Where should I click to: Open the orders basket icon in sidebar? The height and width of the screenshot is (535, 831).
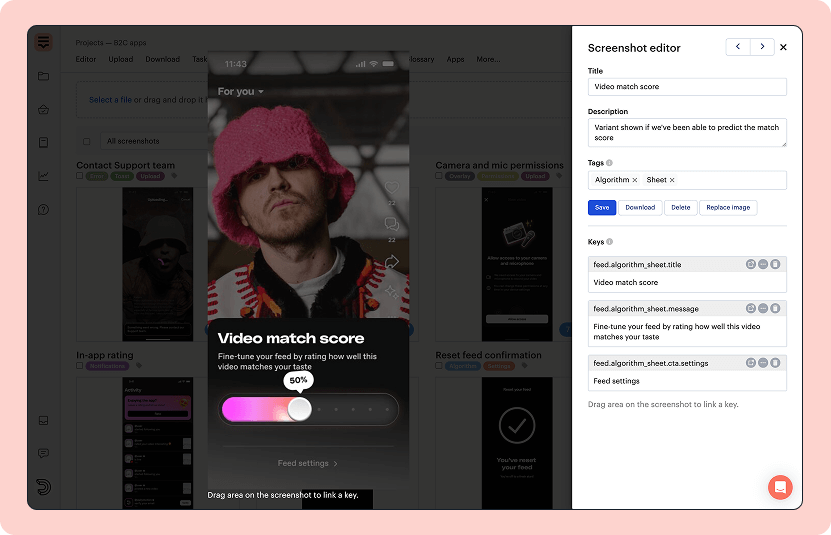pyautogui.click(x=43, y=110)
